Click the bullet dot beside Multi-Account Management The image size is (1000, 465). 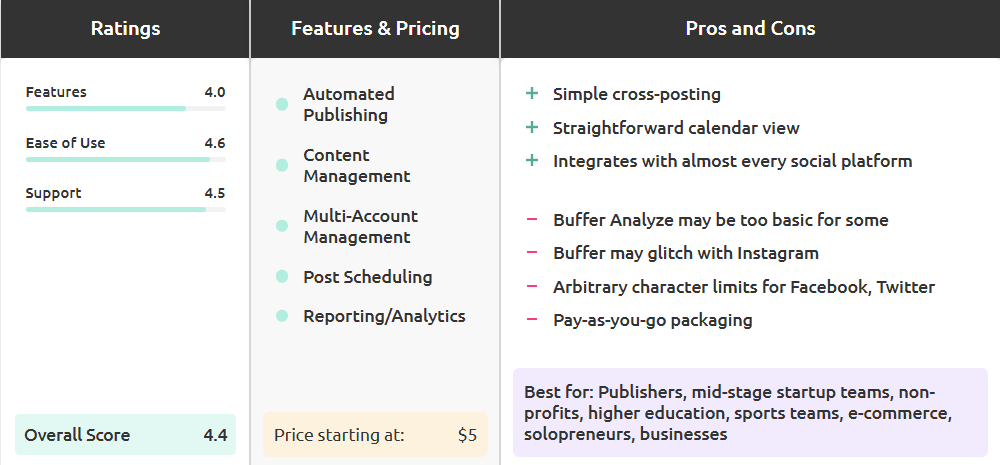282,227
